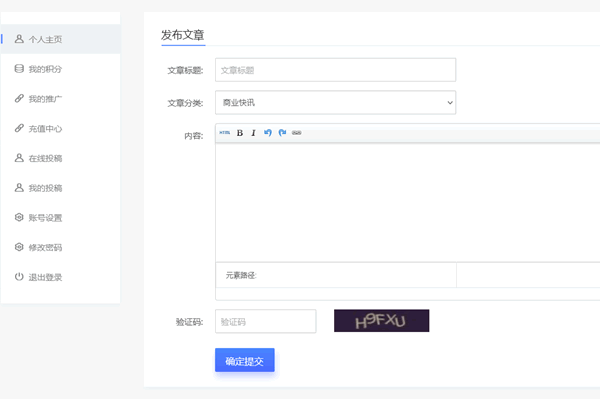Redo edit in editor toolbar
600x399 pixels.
(x=282, y=133)
